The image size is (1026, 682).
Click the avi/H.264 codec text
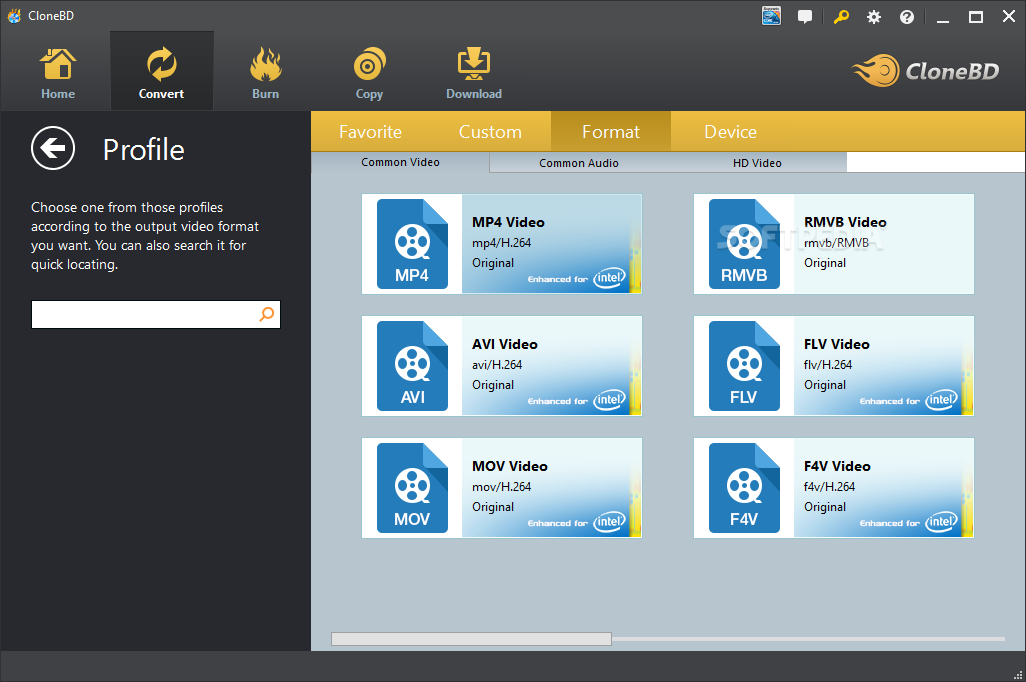[x=497, y=365]
